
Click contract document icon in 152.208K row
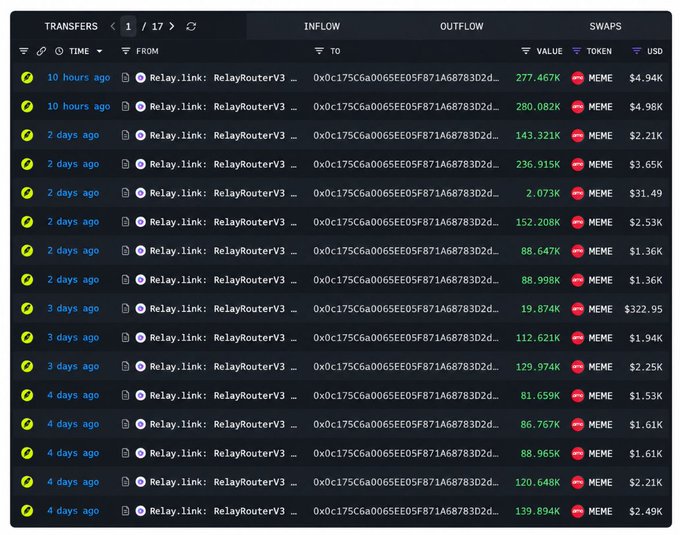point(125,222)
